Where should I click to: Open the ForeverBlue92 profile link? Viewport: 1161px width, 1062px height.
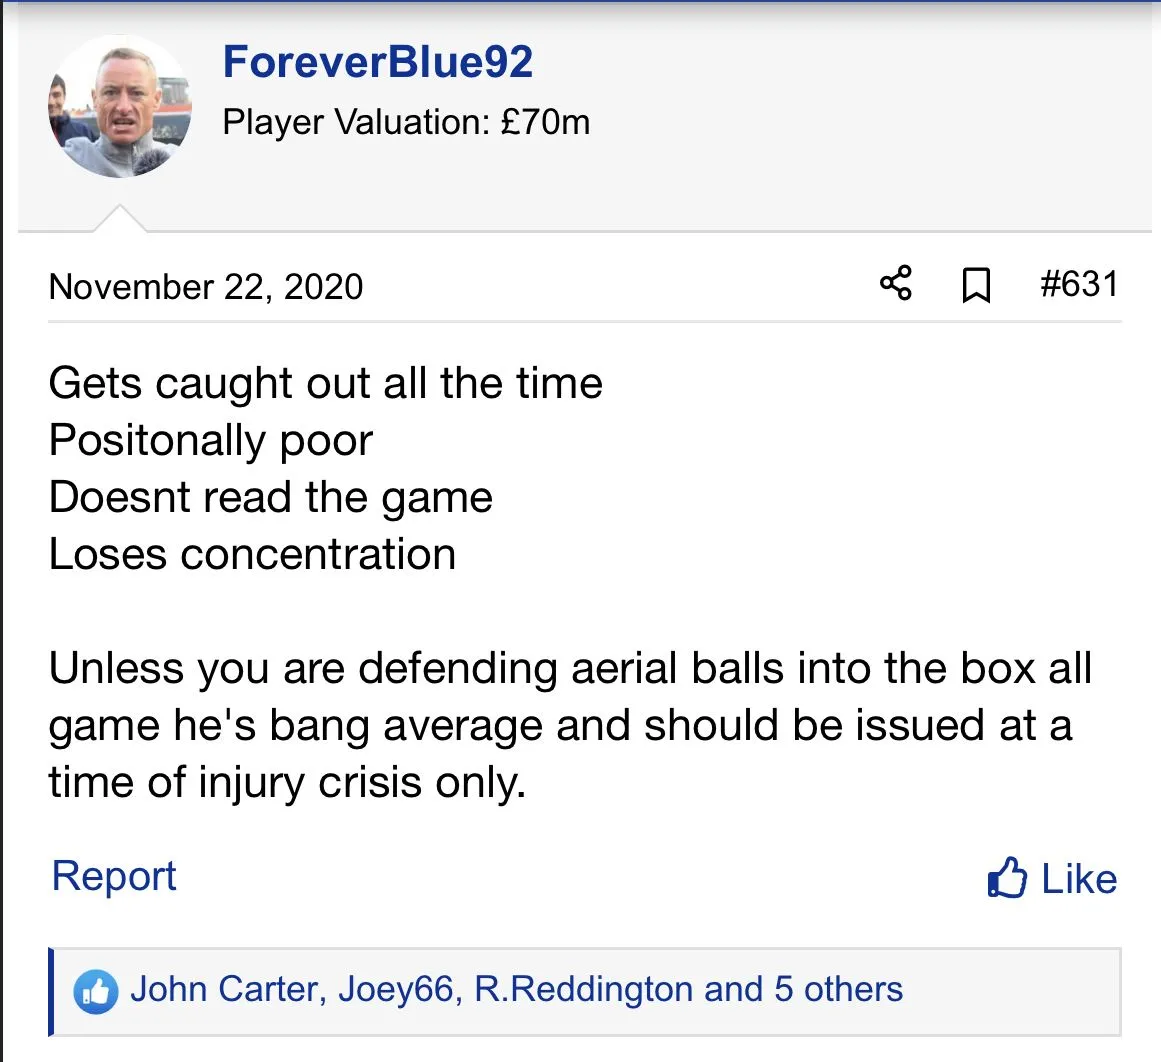[377, 62]
